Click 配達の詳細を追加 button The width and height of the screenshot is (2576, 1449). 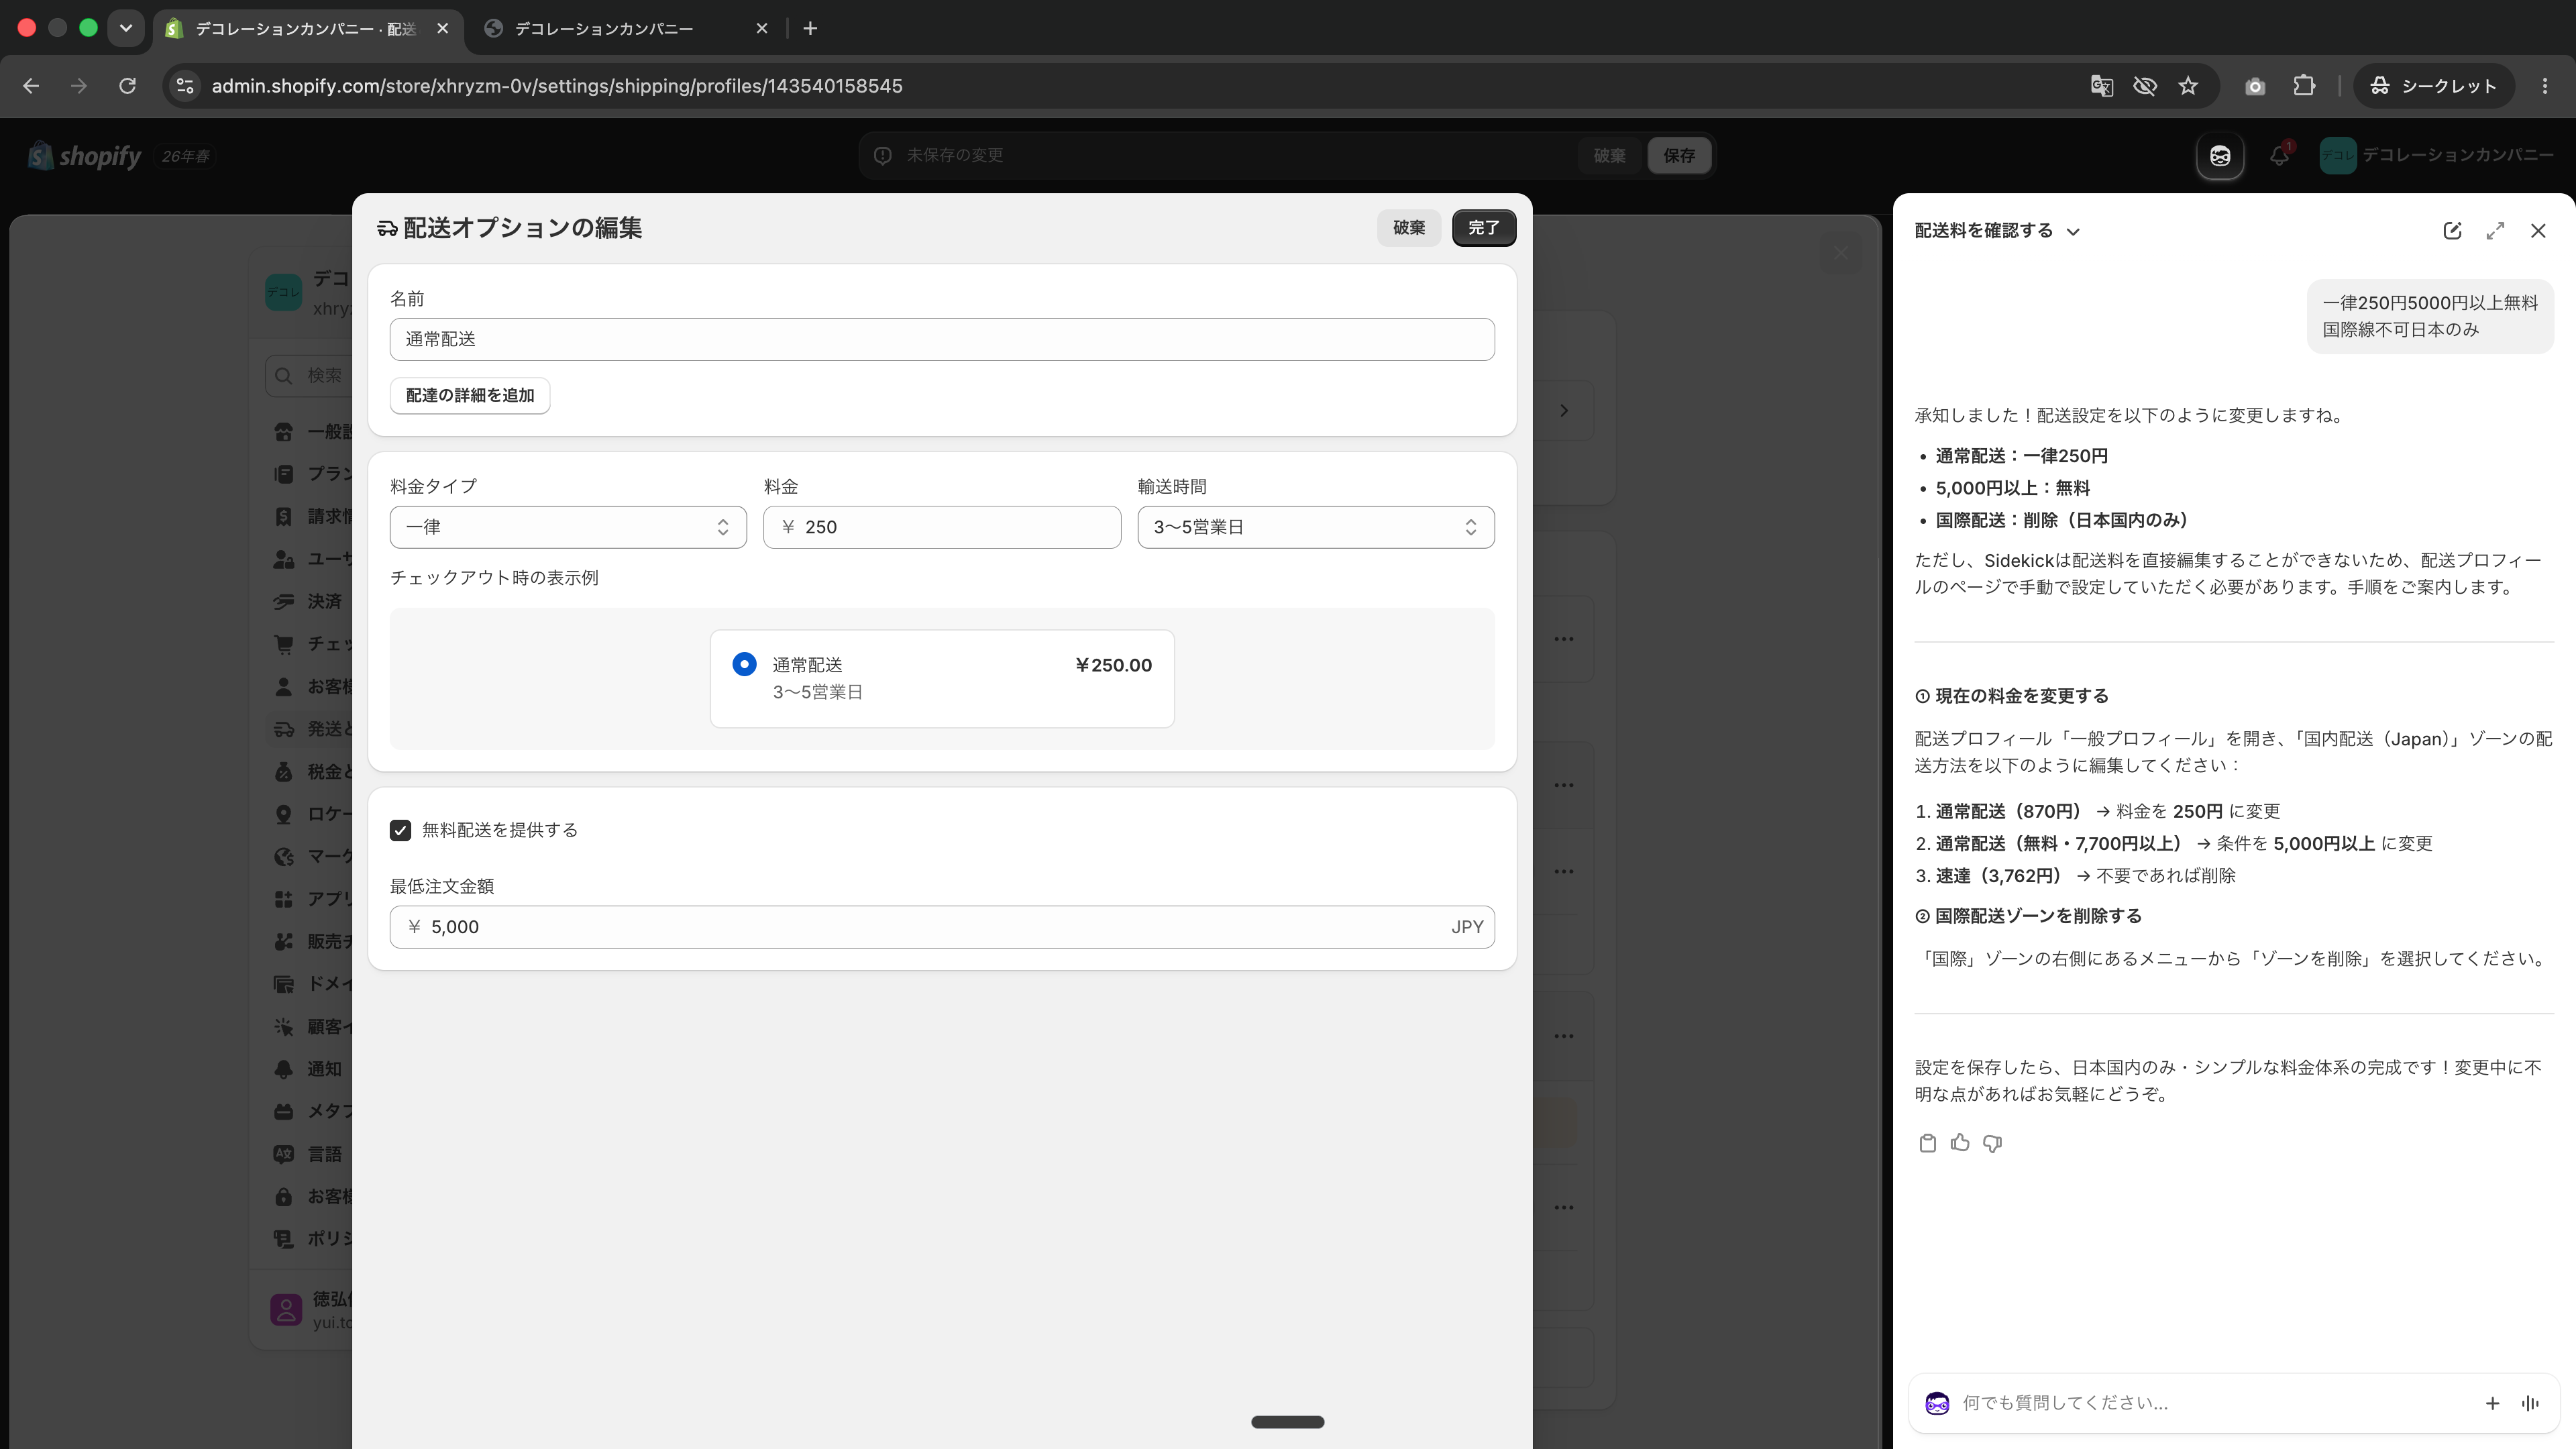tap(470, 396)
